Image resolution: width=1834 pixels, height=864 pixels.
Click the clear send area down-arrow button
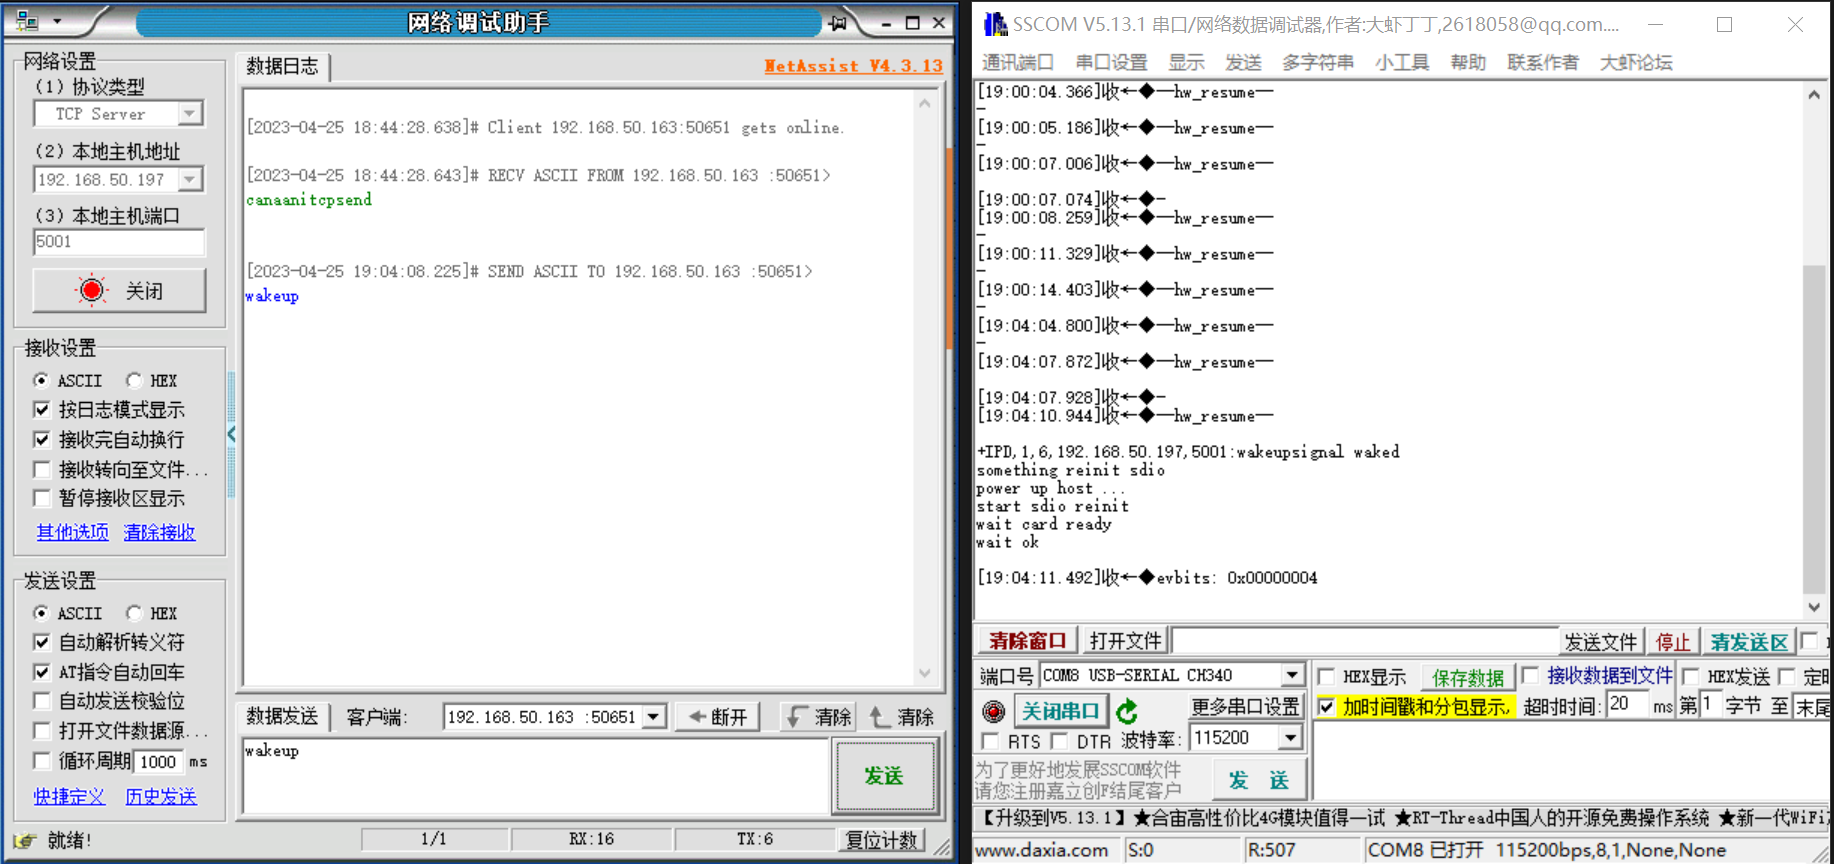click(818, 716)
